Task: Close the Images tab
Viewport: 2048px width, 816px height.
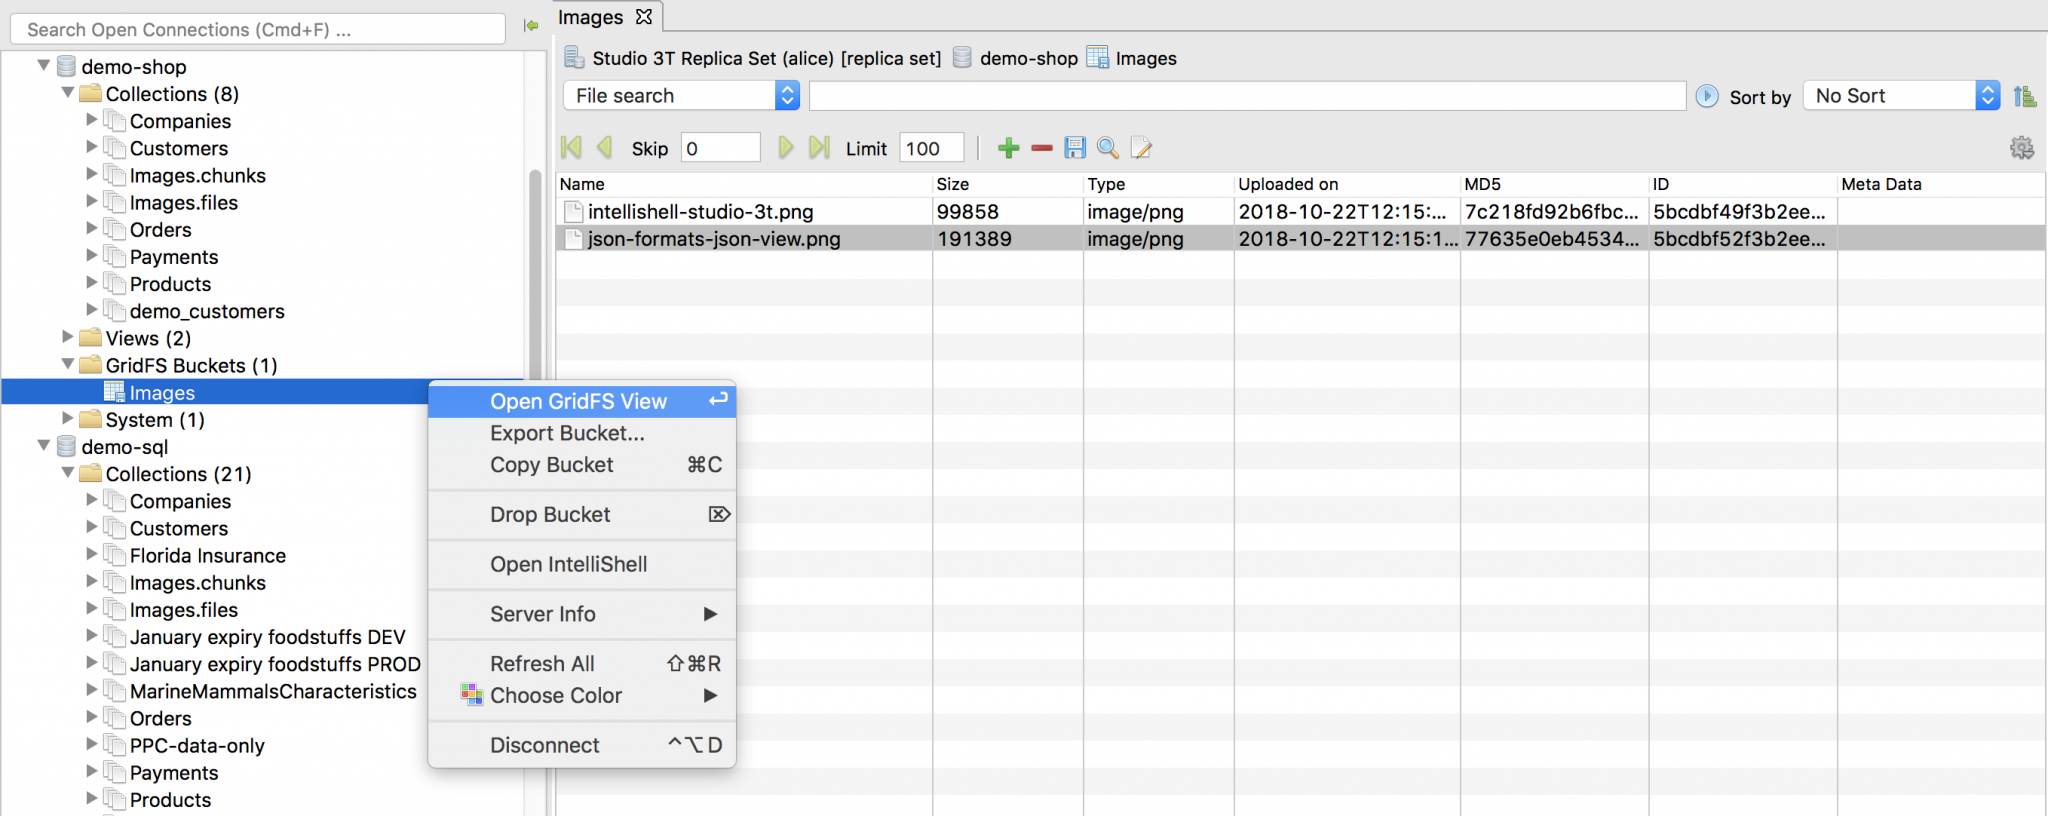Action: tap(644, 17)
